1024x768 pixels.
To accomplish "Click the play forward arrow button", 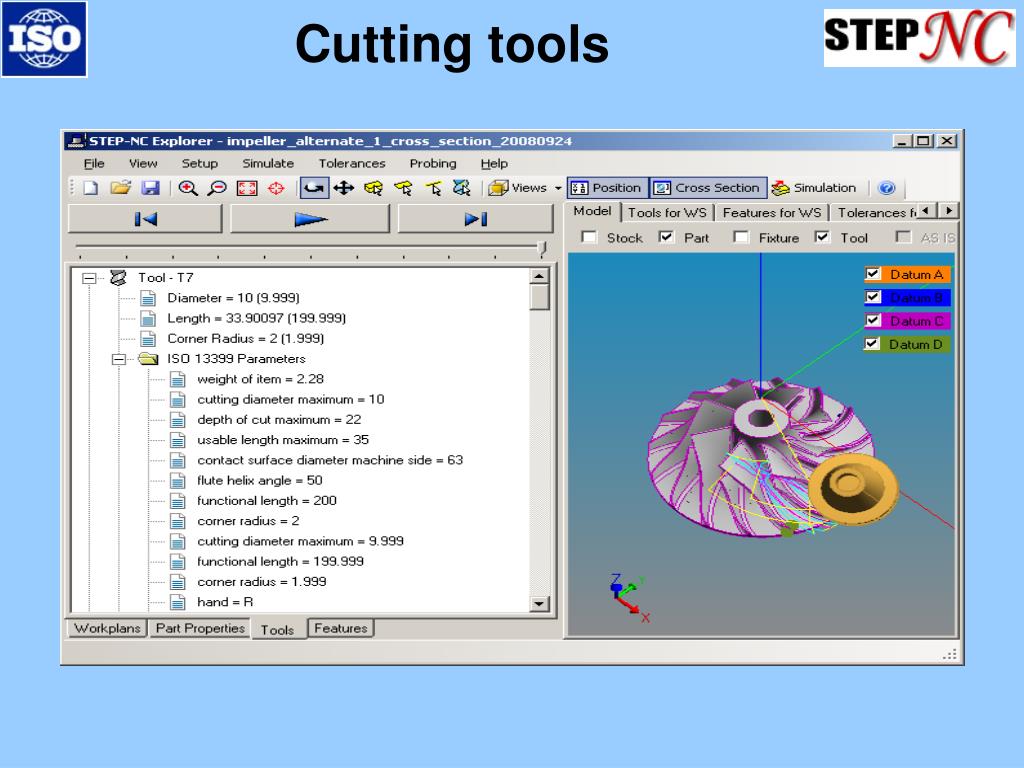I will pos(310,219).
